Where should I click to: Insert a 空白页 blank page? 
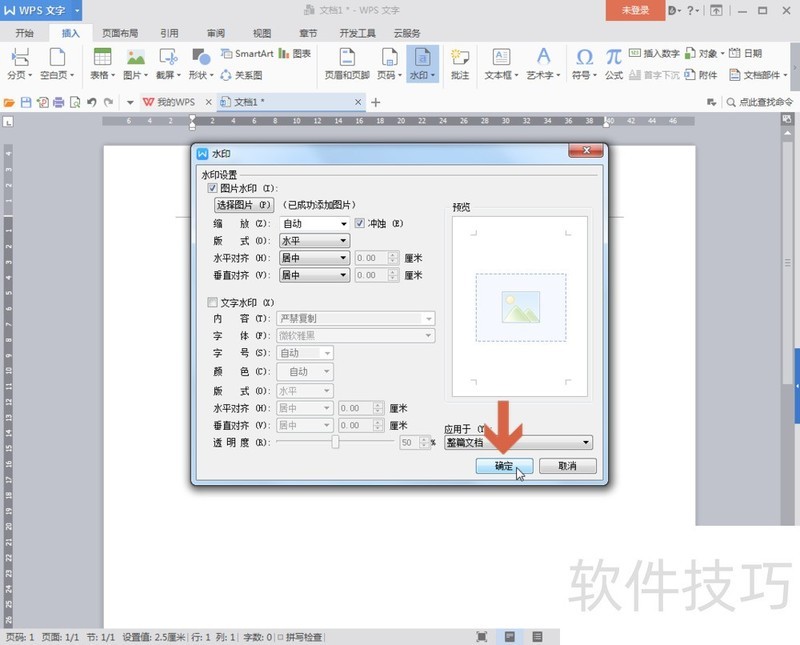57,64
